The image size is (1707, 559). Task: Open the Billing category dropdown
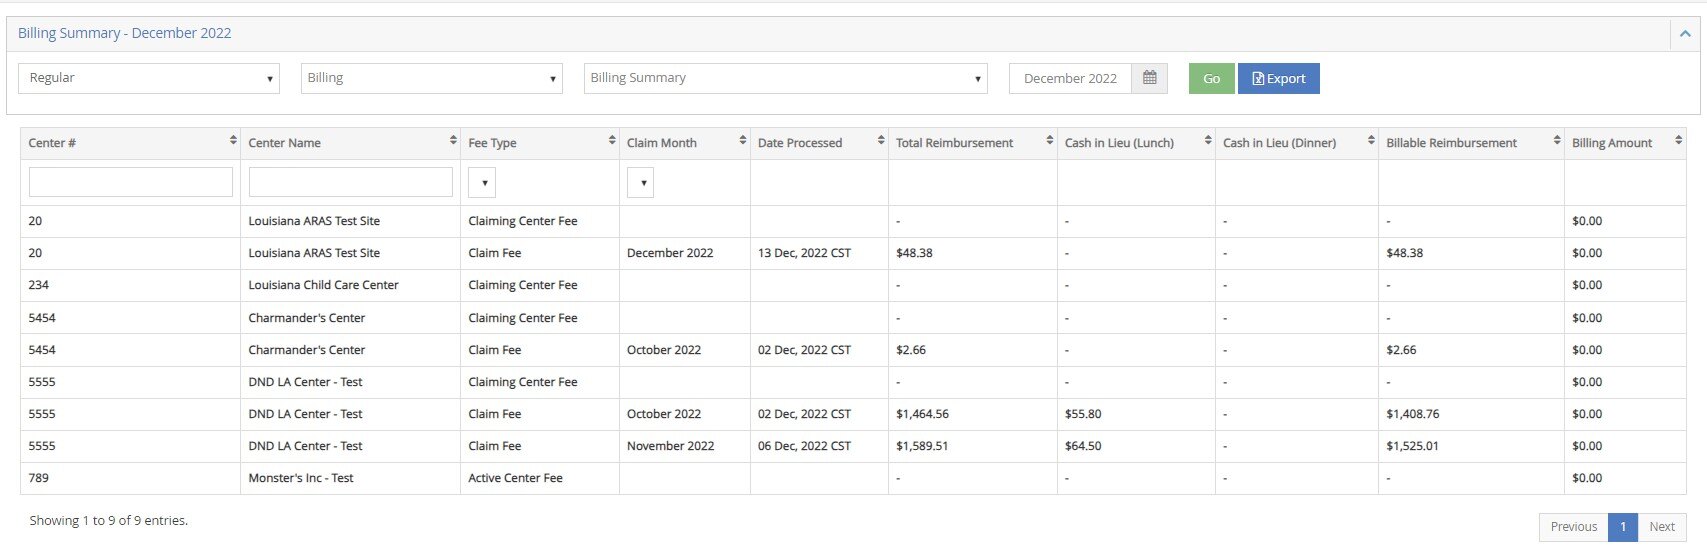pyautogui.click(x=431, y=78)
